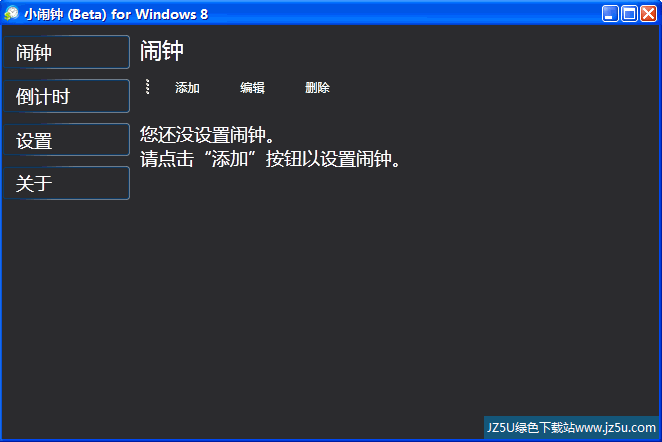Click the text 您还没设置闹钟。
This screenshot has height=442, width=662.
[207, 135]
